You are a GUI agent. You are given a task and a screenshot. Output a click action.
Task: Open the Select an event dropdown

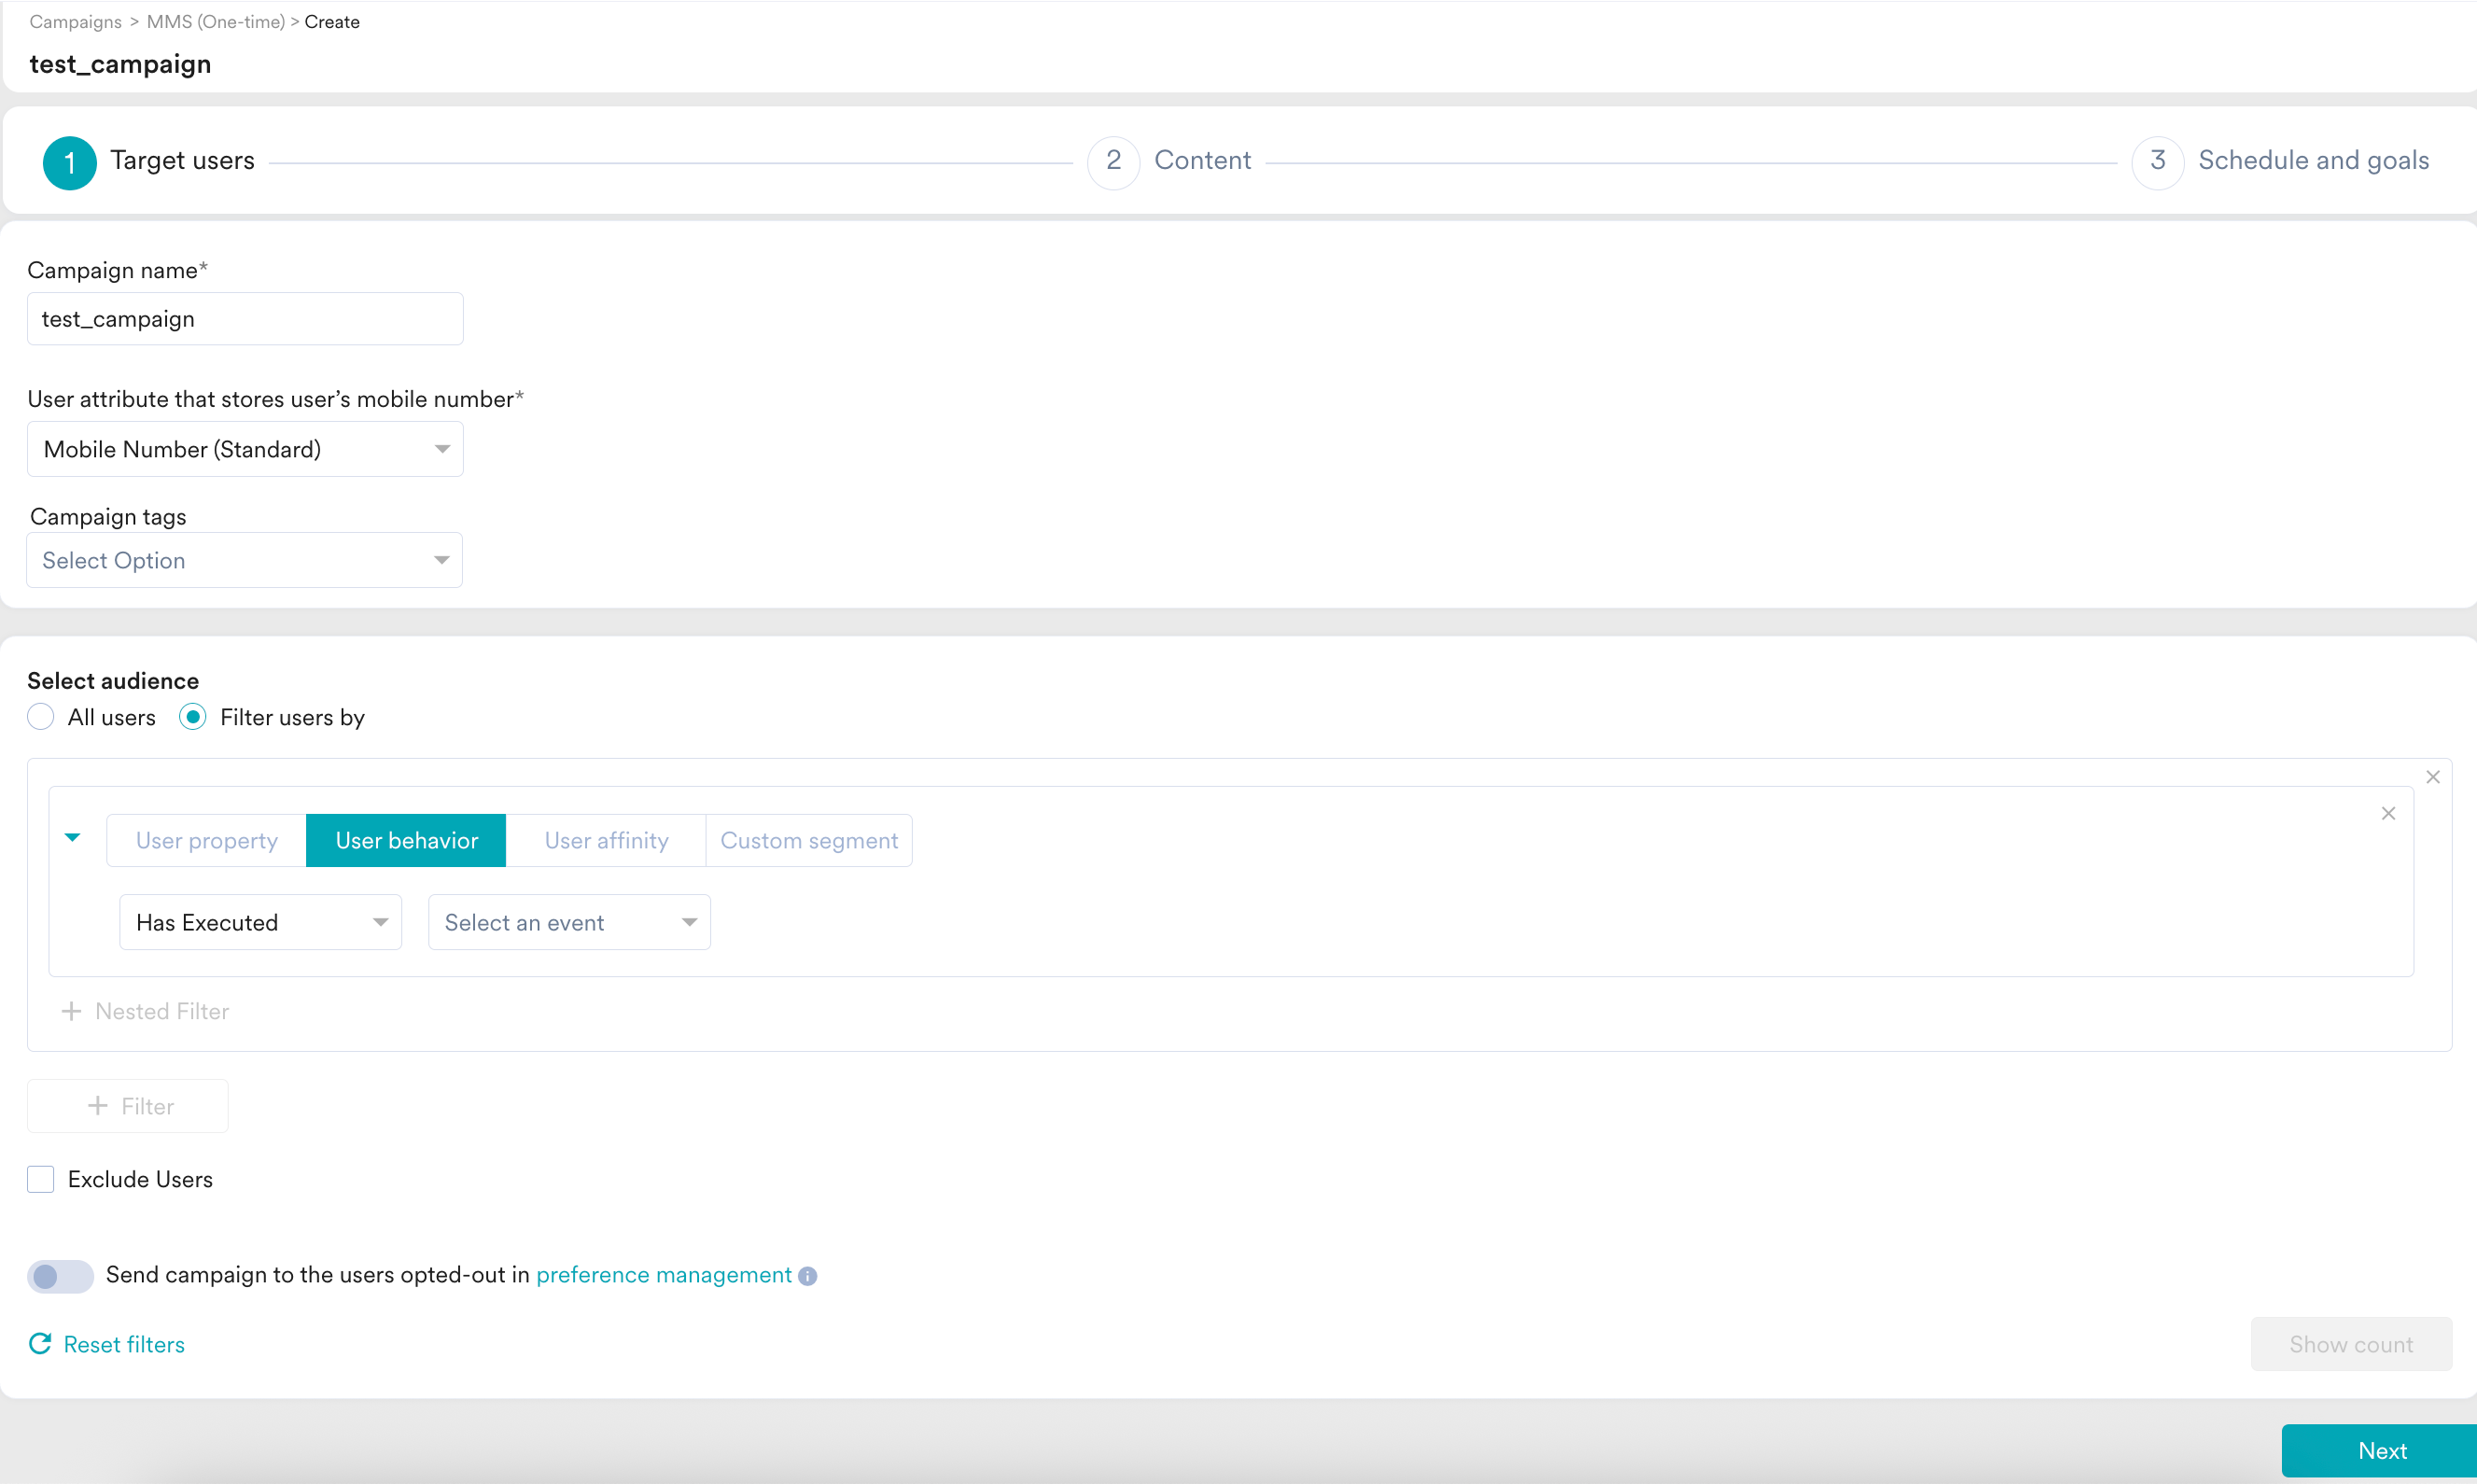569,922
